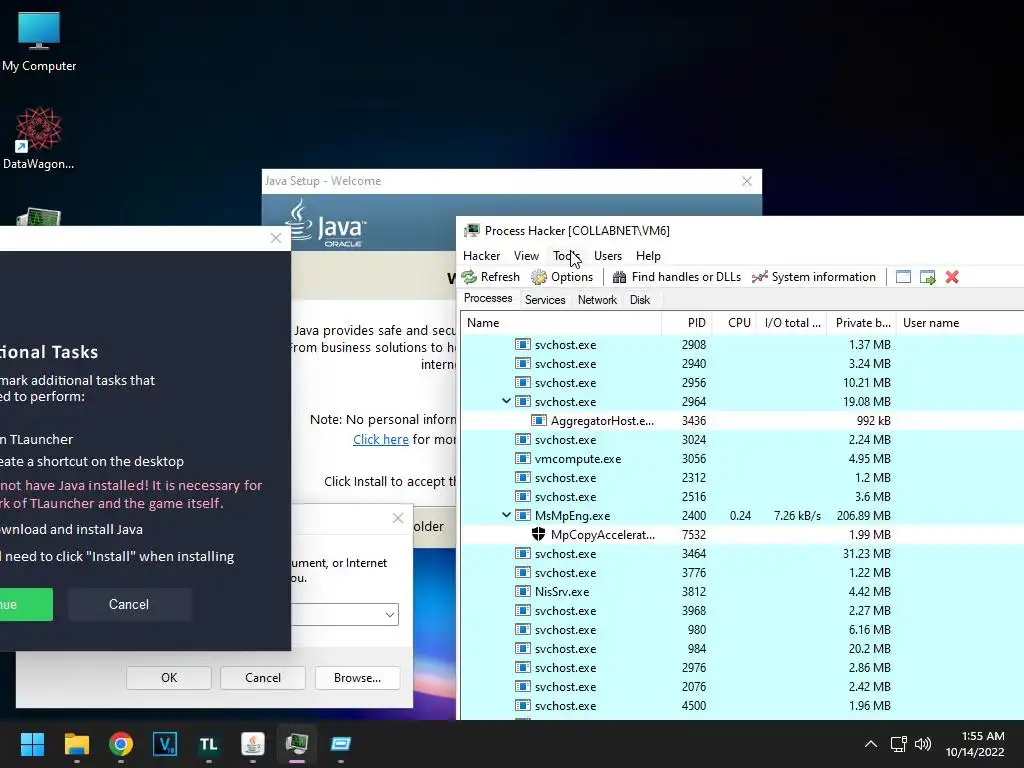Click the Java installer taskbar icon

click(253, 744)
